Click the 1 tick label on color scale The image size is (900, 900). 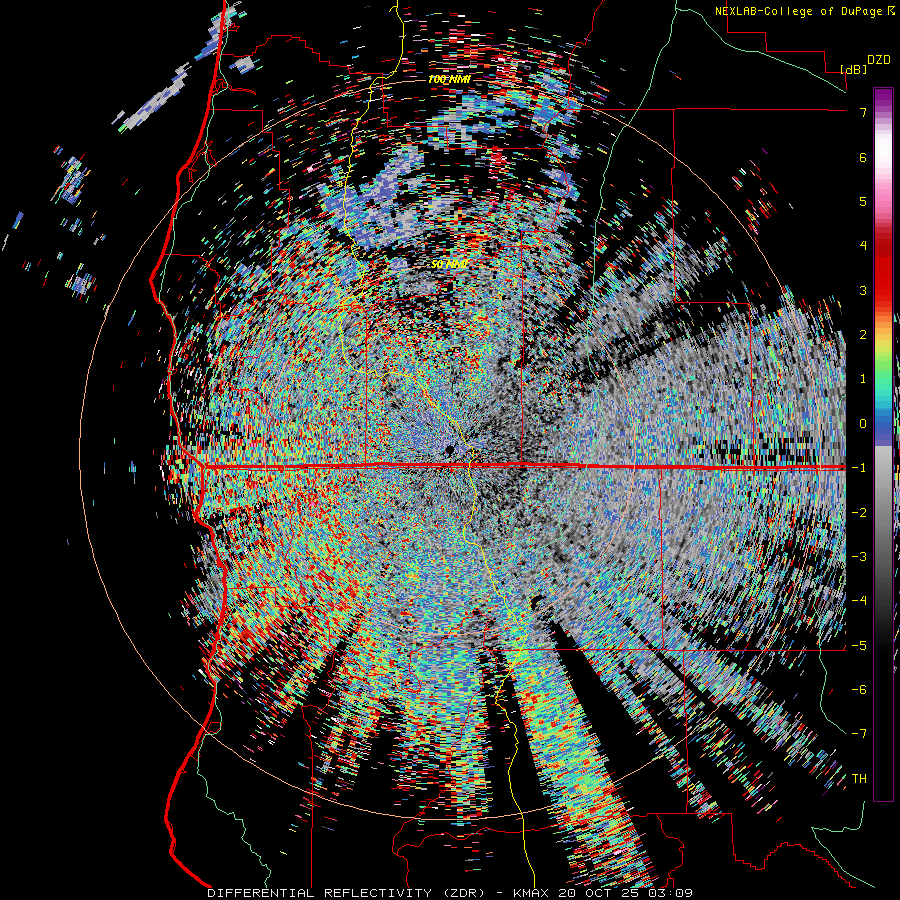tap(863, 379)
